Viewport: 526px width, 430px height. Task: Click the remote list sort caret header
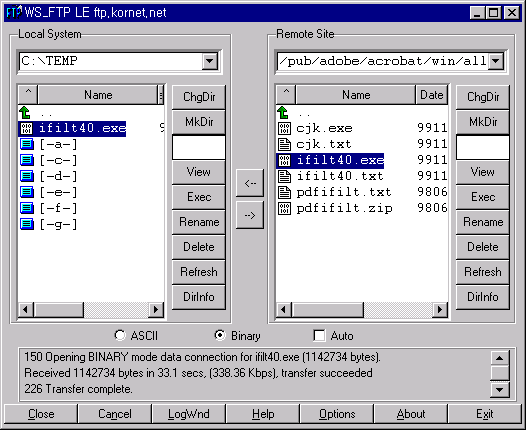[286, 95]
